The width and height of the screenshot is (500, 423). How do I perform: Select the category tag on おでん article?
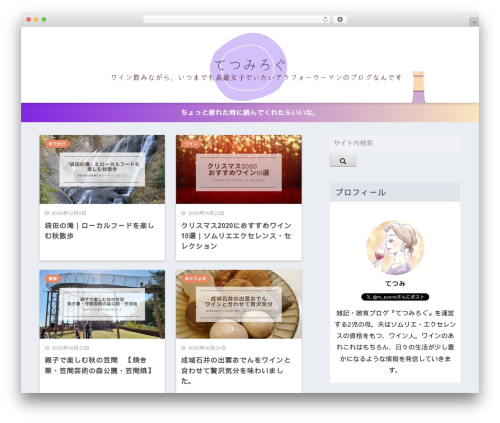pos(196,278)
